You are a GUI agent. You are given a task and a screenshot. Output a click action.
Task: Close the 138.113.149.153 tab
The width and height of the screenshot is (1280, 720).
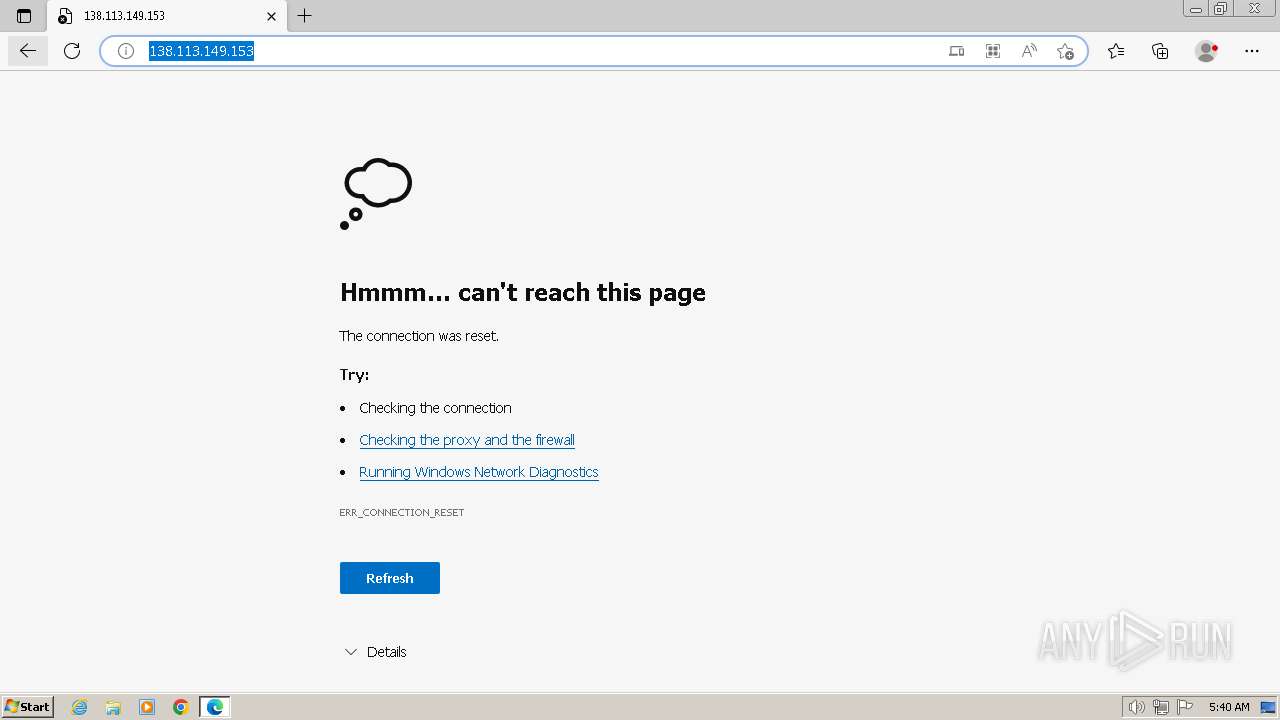click(271, 16)
